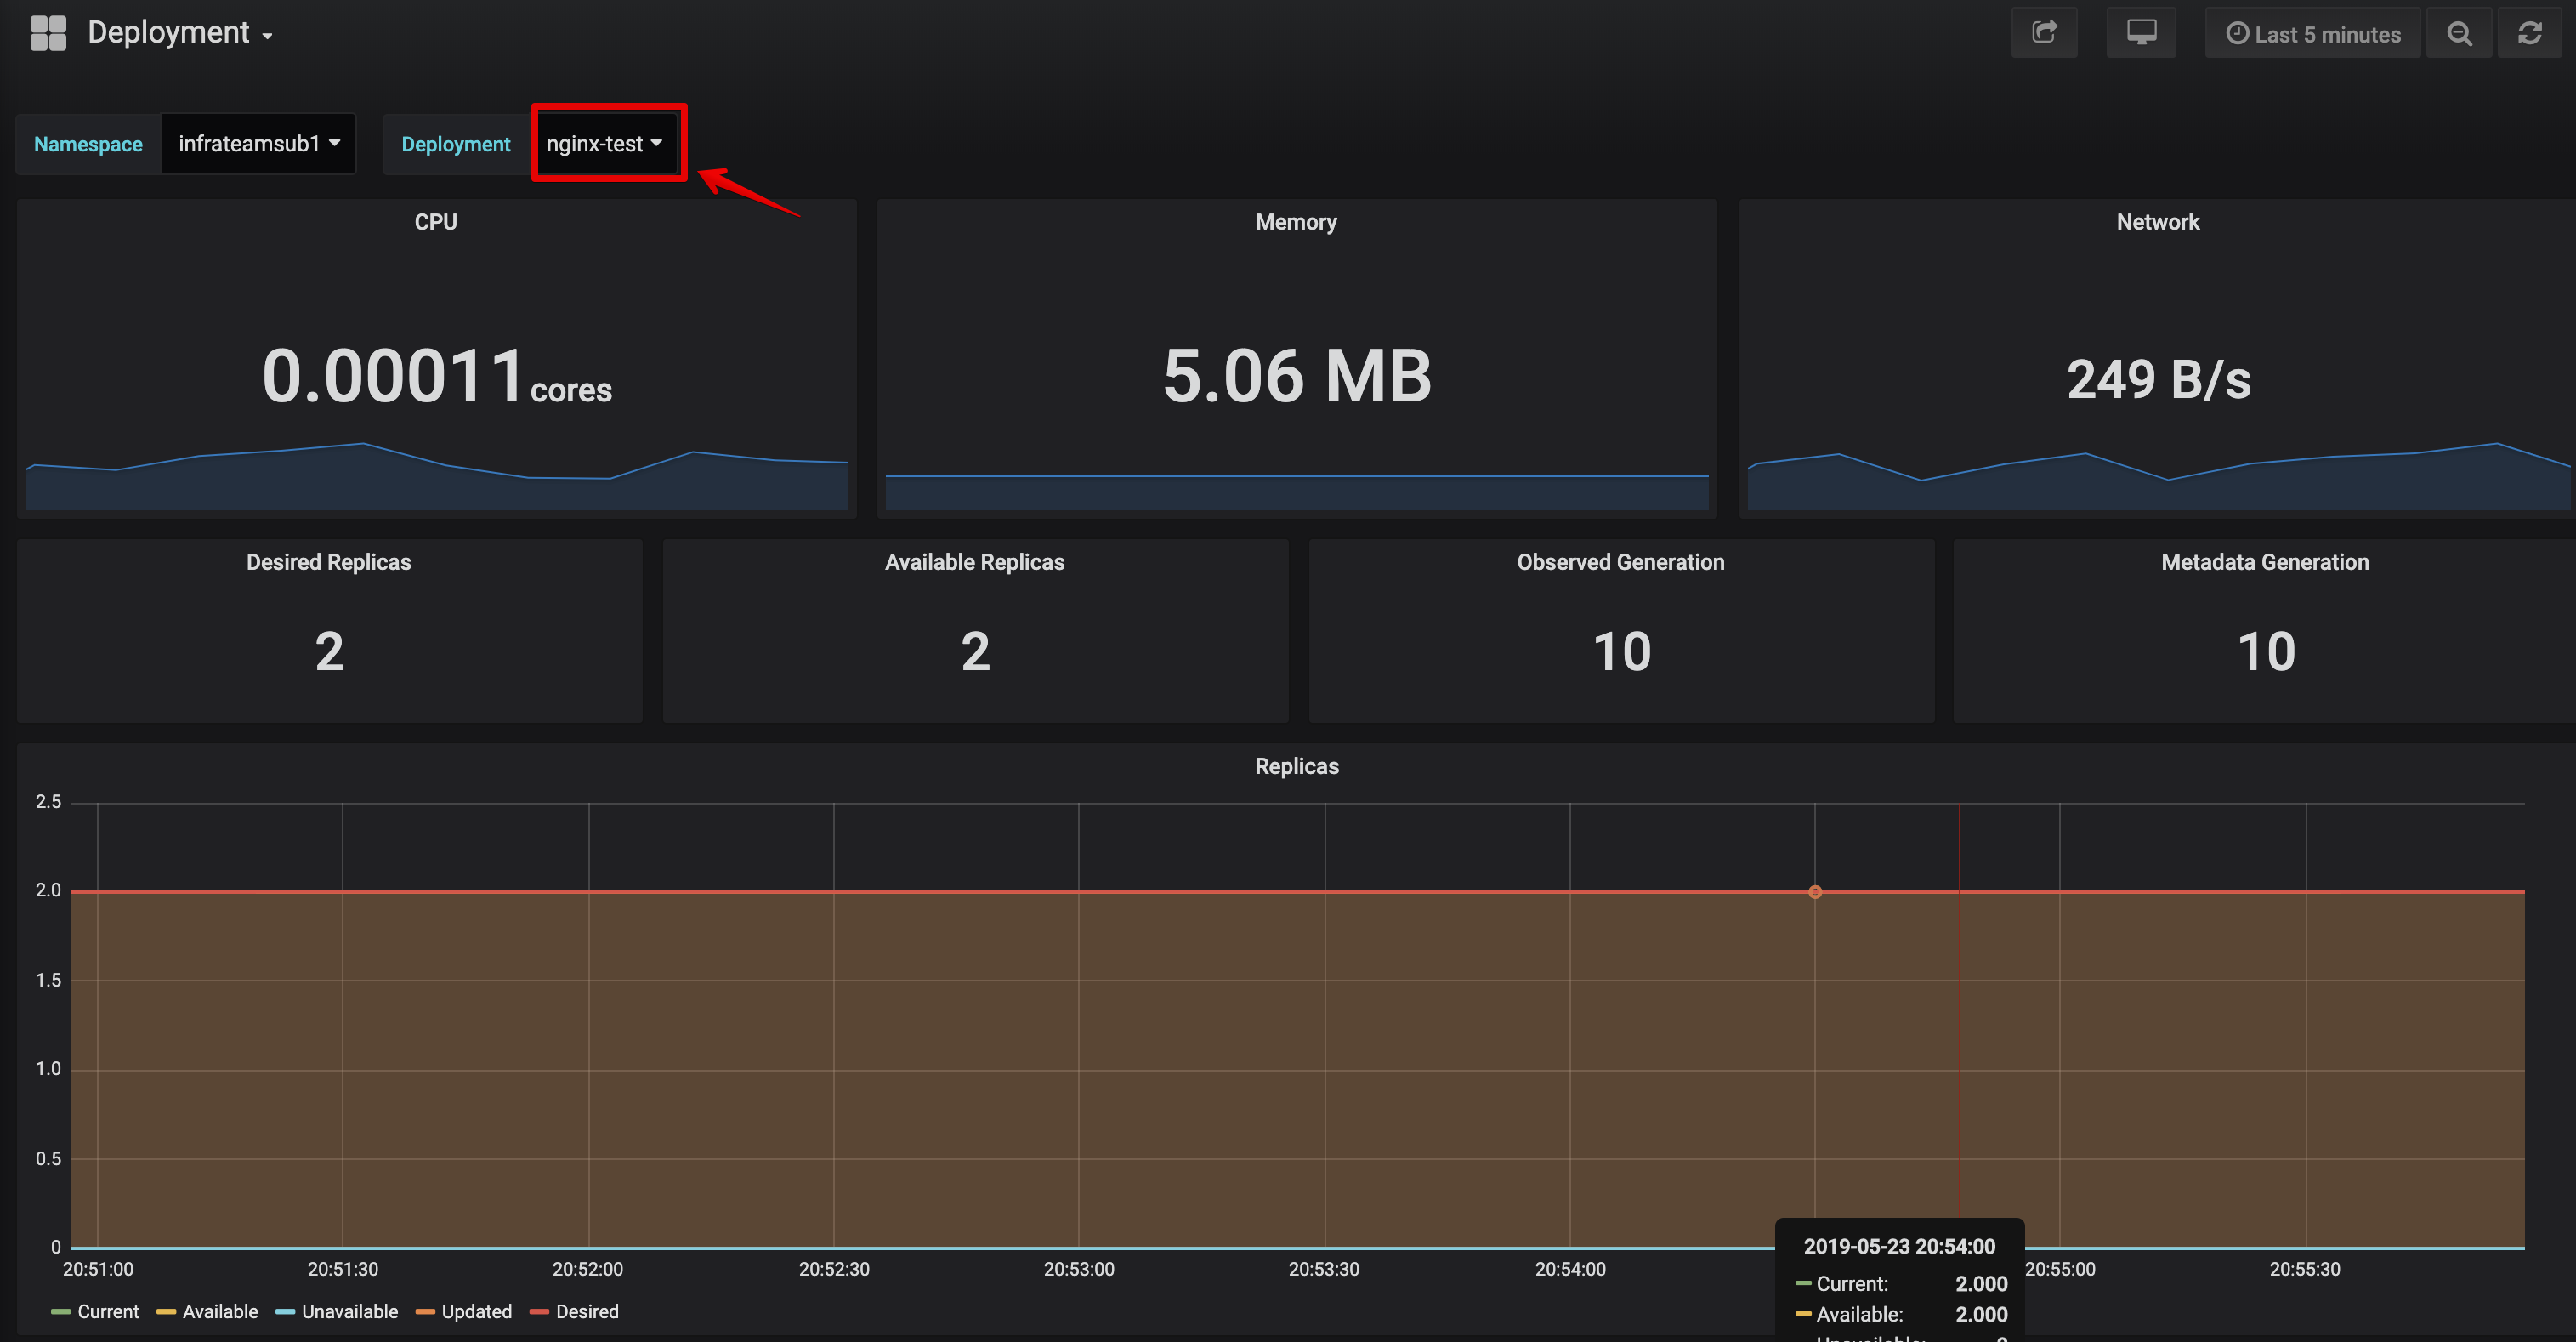This screenshot has height=1342, width=2576.
Task: Toggle the Updated series in legend
Action: [476, 1311]
